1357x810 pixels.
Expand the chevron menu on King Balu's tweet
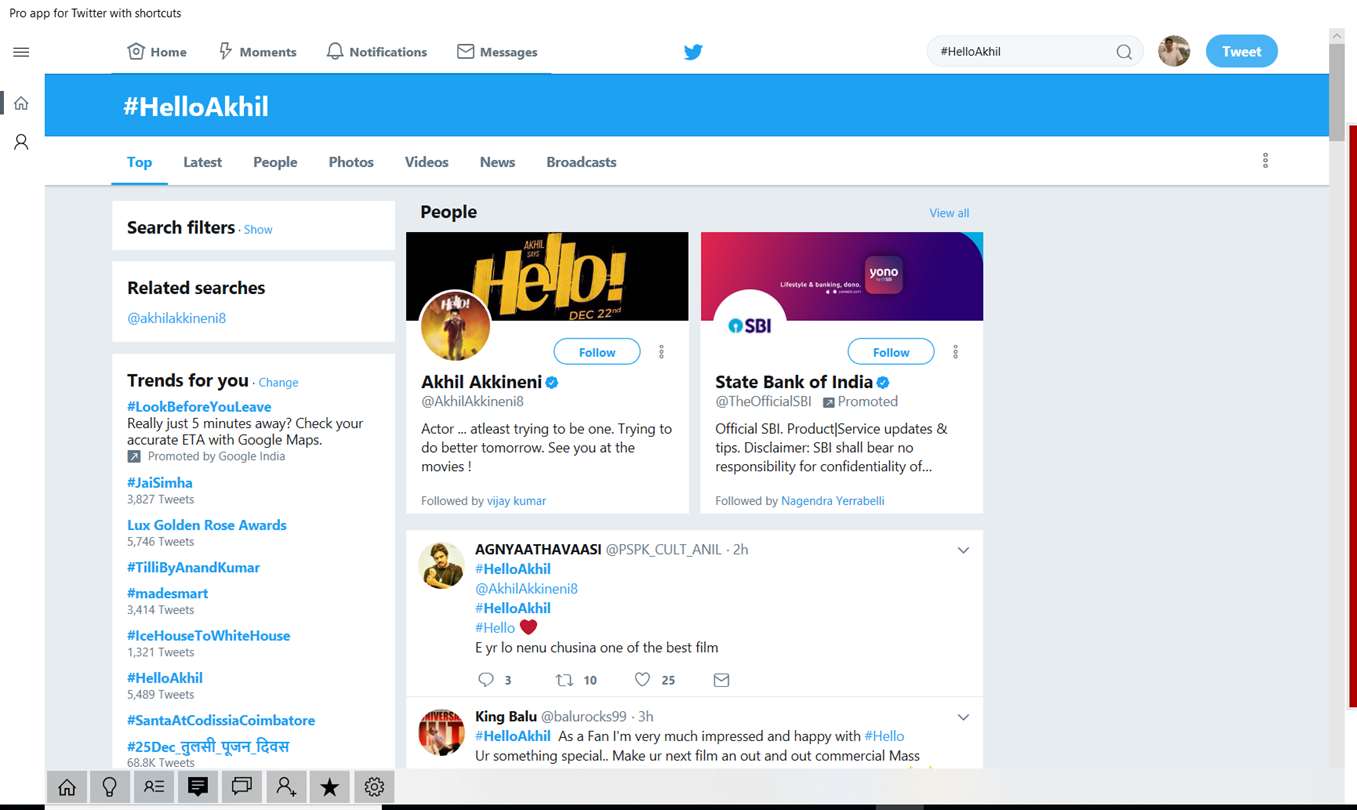coord(963,717)
